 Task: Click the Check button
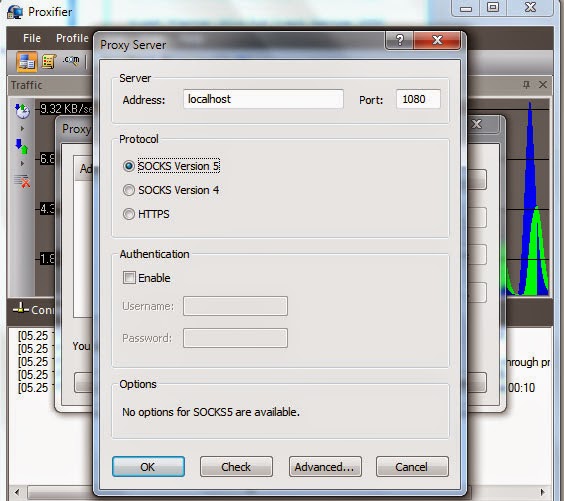(x=236, y=466)
